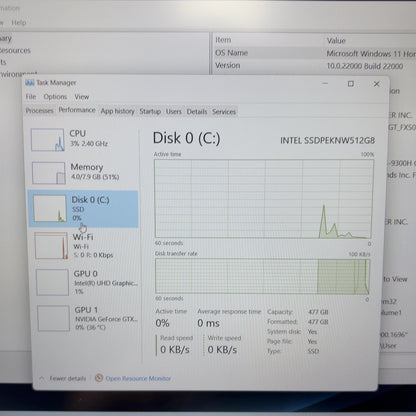This screenshot has height=416, width=416.
Task: Click the Task Manager title bar icon
Action: 30,83
